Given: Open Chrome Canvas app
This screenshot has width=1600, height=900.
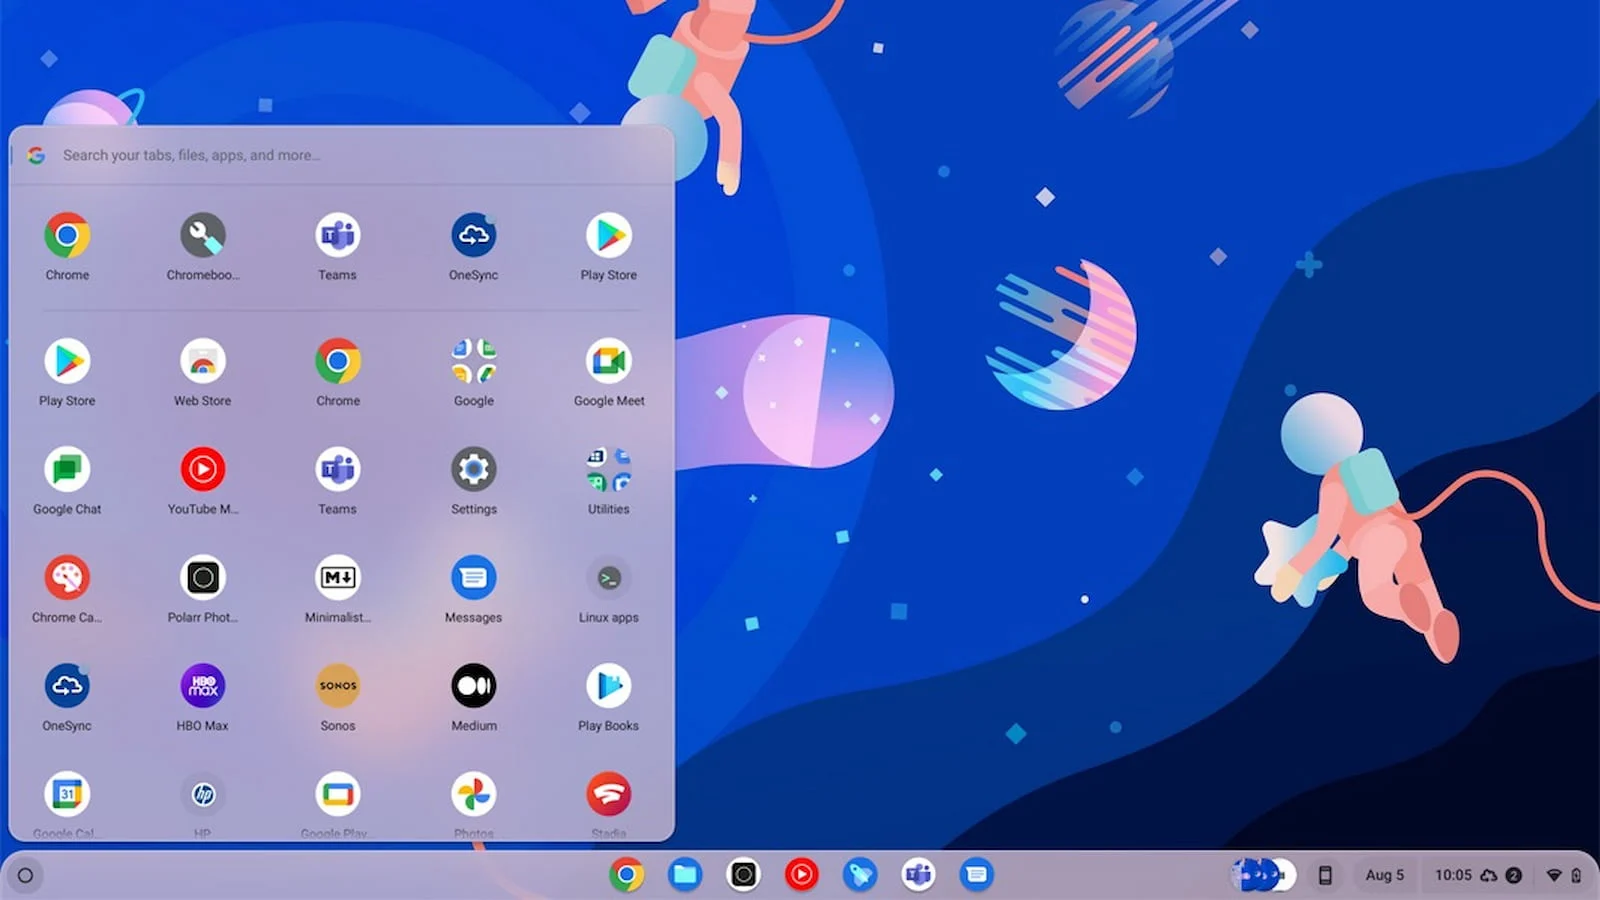Looking at the screenshot, I should click(67, 578).
